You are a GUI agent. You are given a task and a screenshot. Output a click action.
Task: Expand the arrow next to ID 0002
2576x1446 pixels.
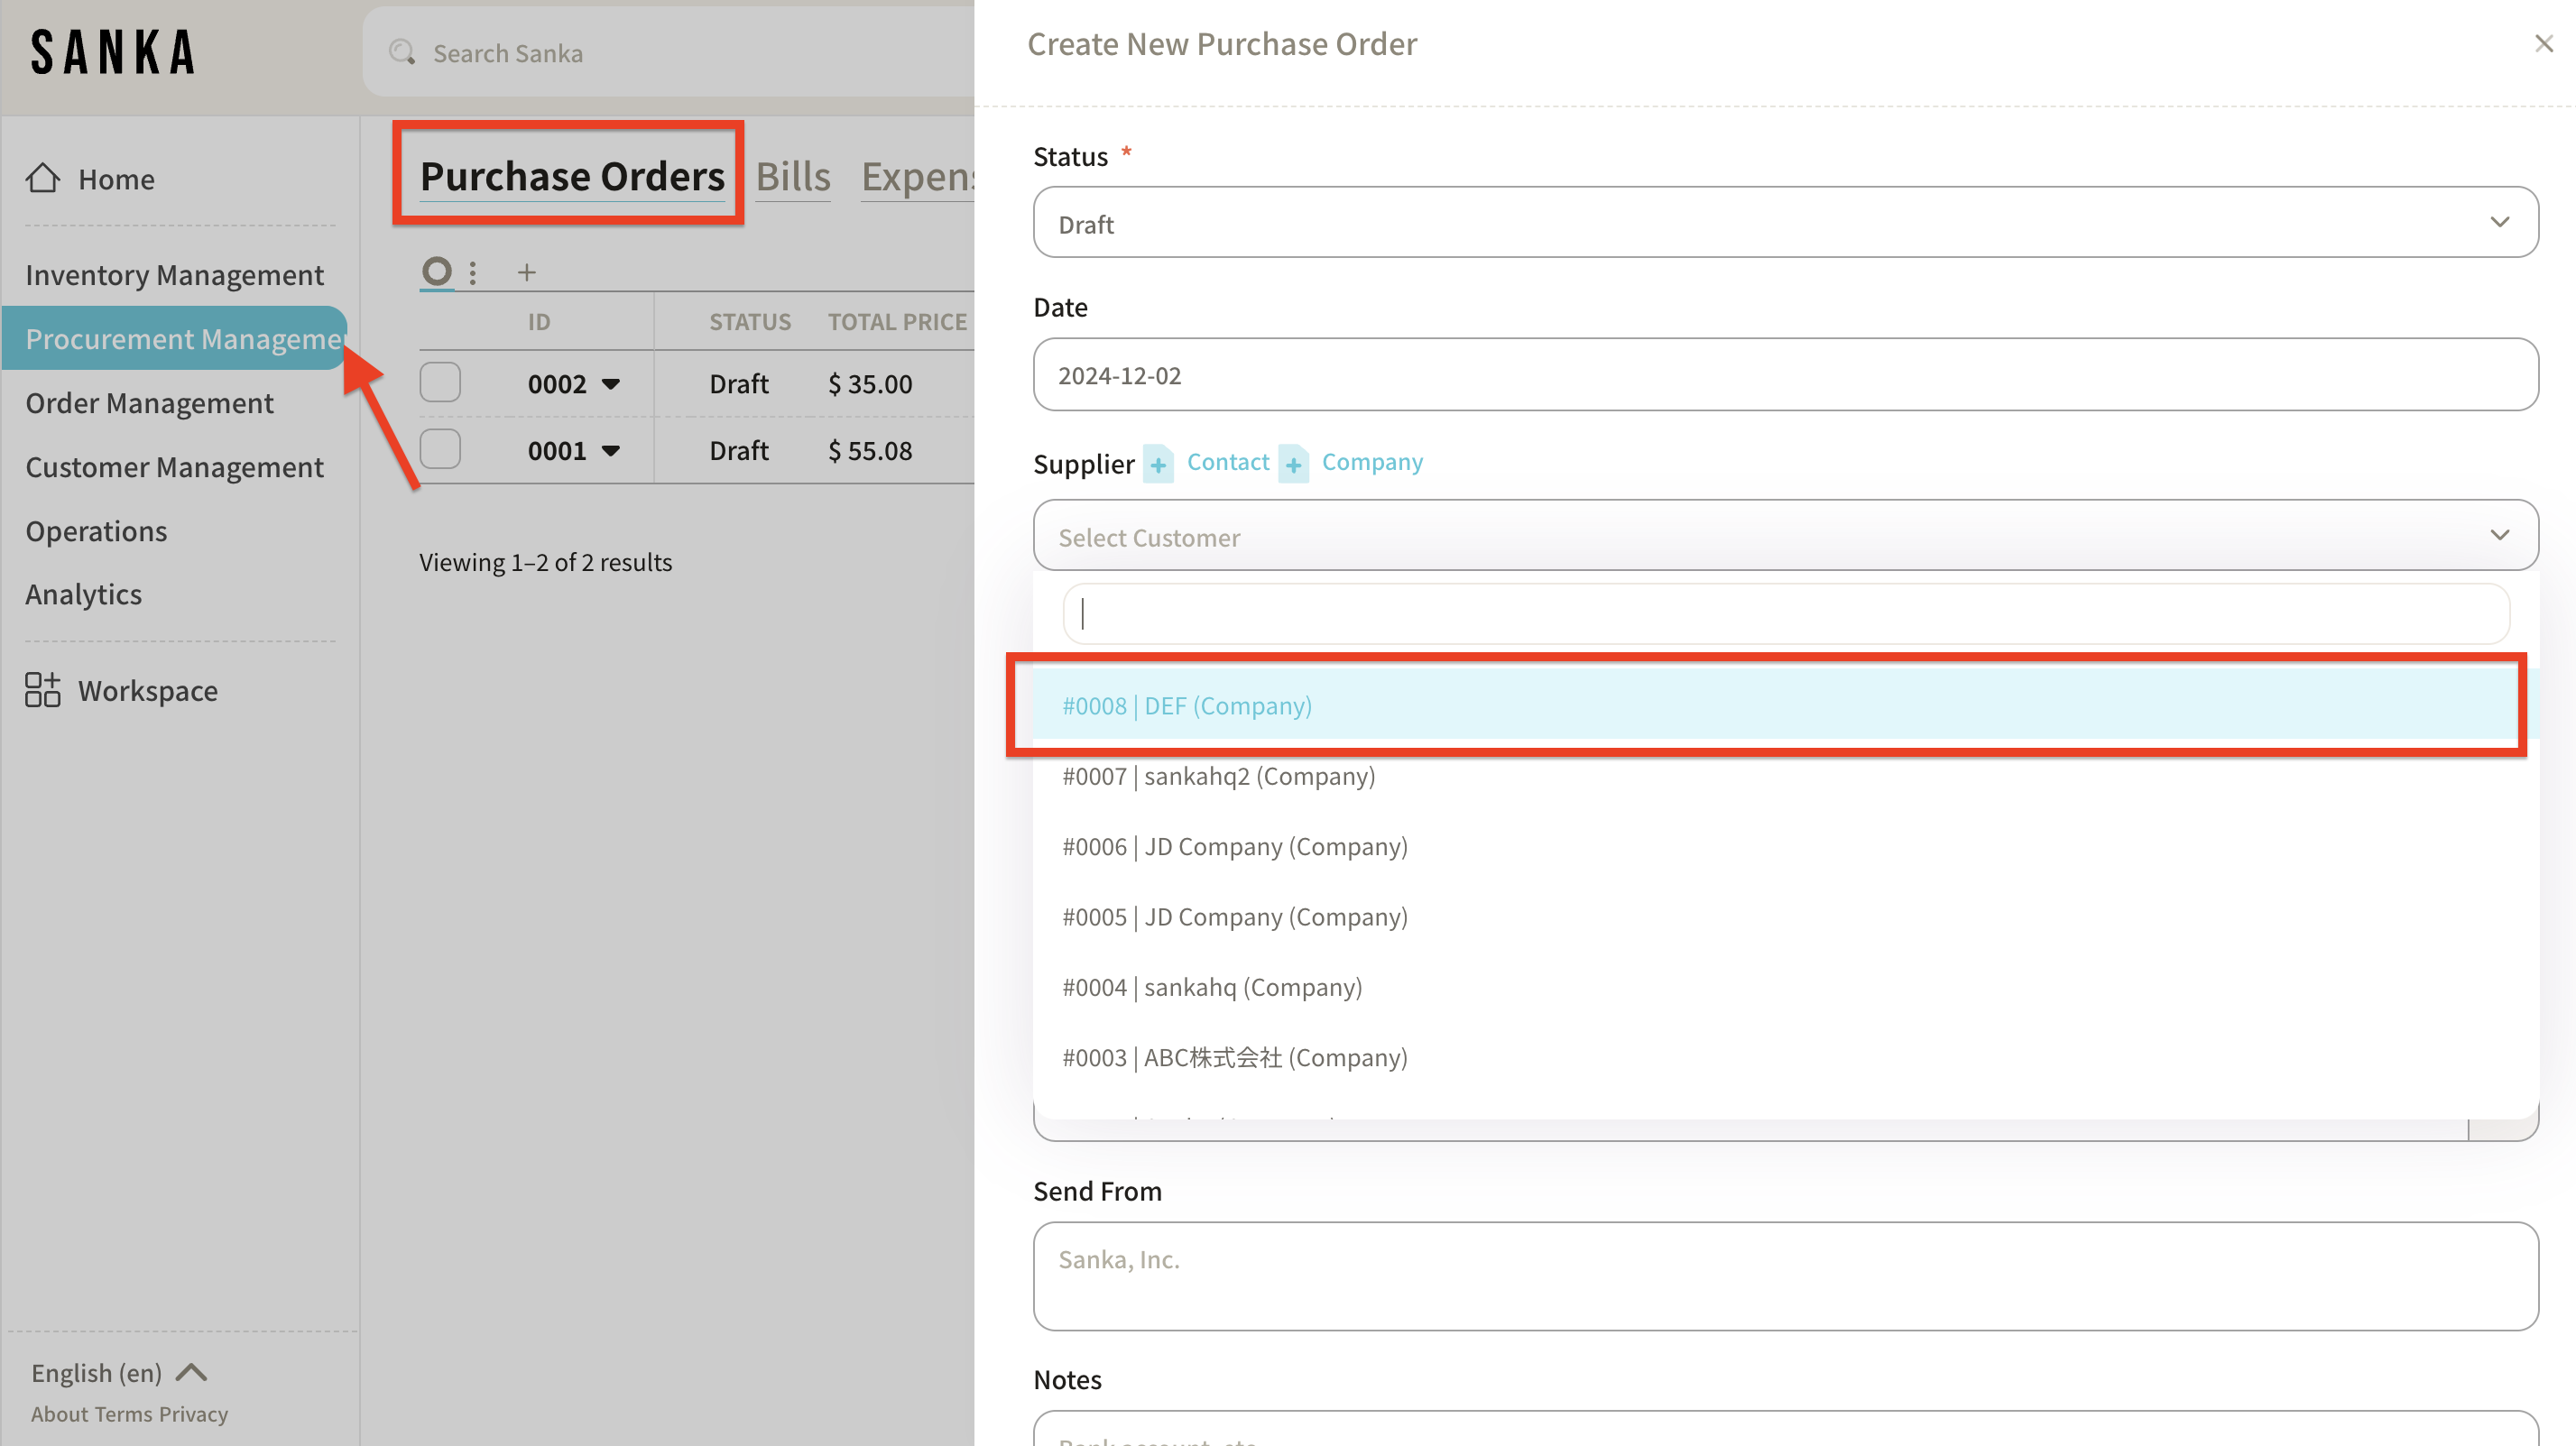point(611,384)
